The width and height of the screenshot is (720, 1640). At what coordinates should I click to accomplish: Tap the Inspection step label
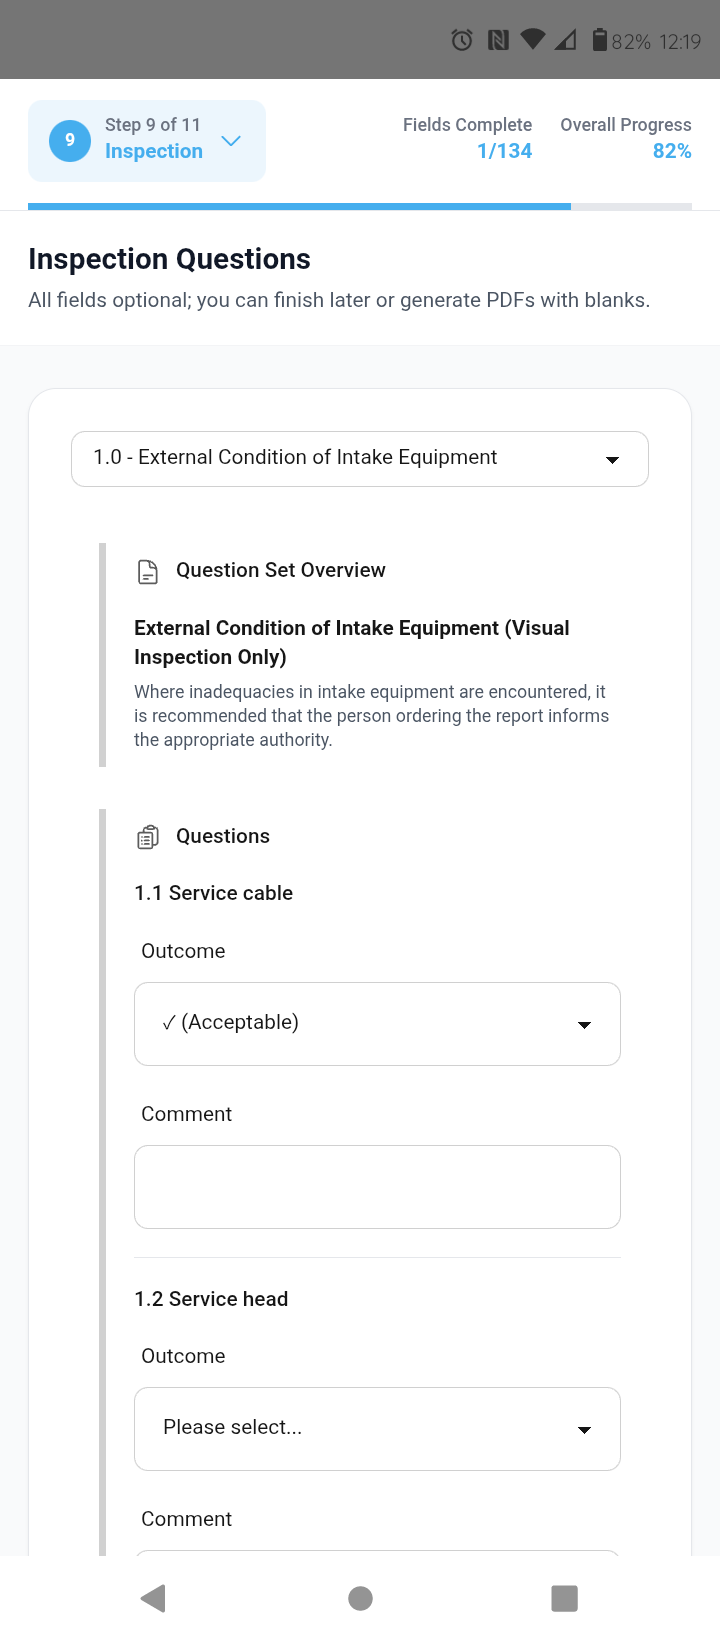[152, 151]
